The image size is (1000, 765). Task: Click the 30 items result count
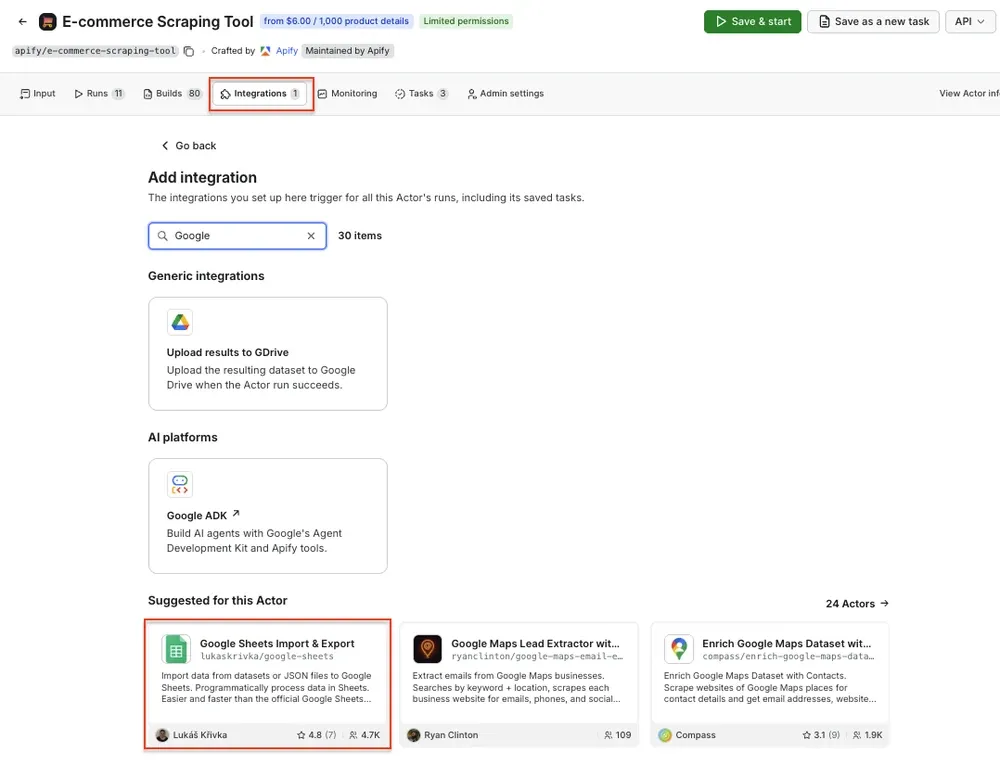360,236
